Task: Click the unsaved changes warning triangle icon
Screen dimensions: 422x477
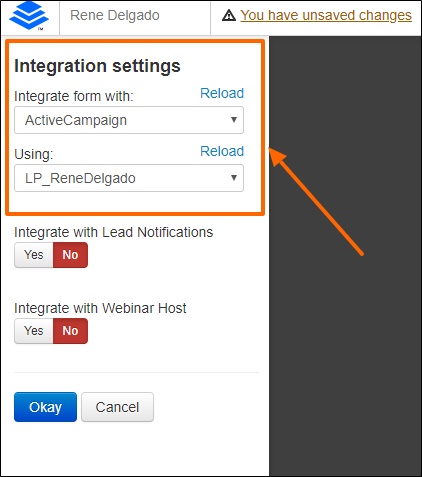Action: (229, 15)
